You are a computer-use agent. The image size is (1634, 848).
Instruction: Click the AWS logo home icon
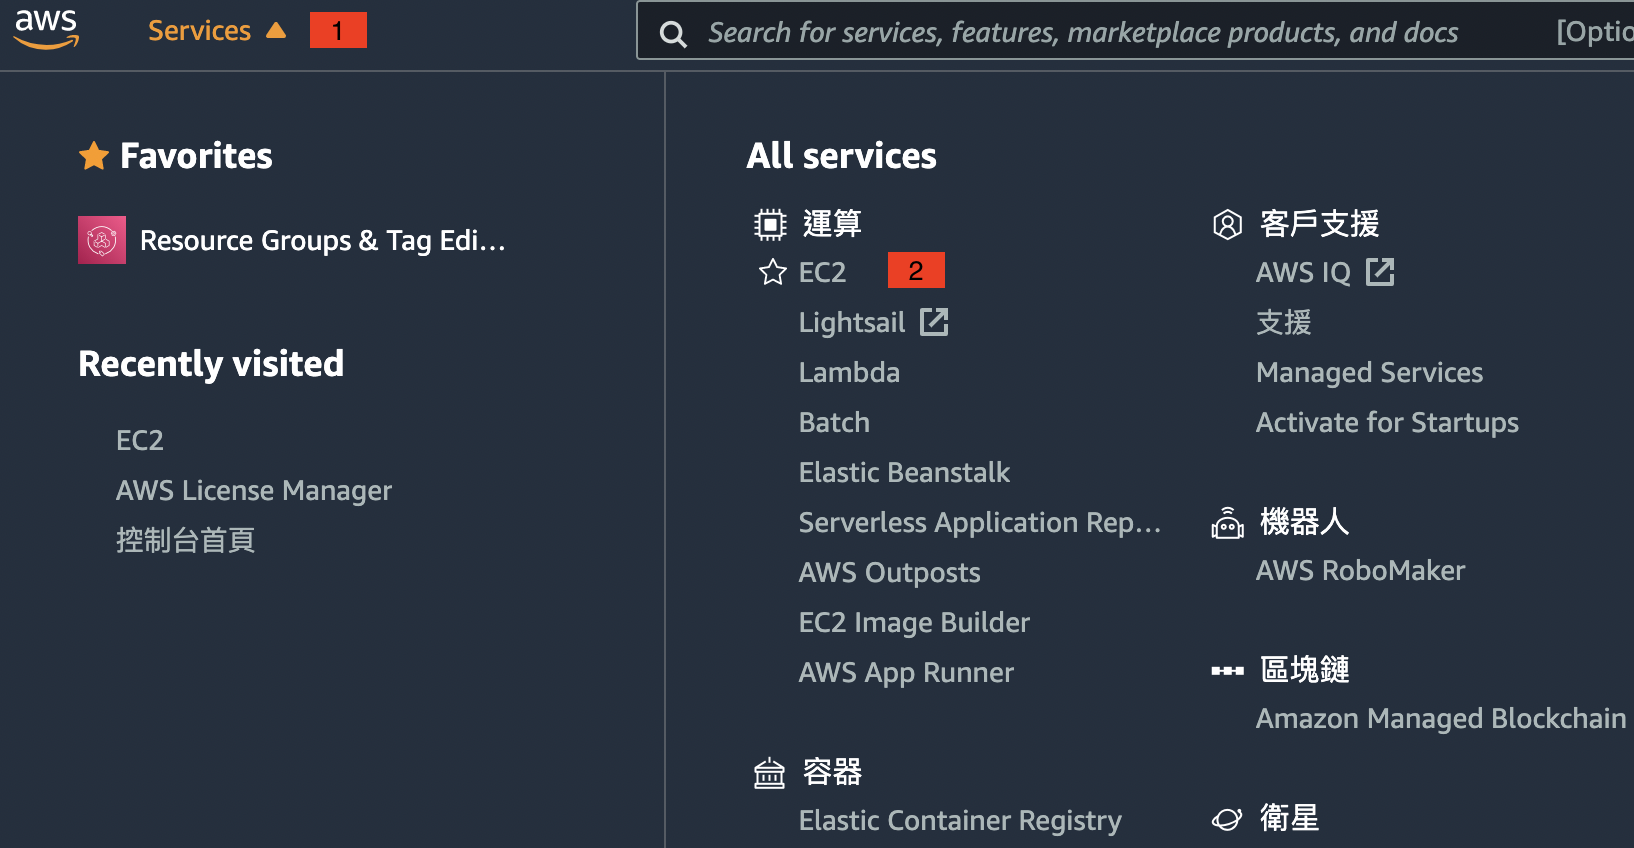(x=46, y=30)
